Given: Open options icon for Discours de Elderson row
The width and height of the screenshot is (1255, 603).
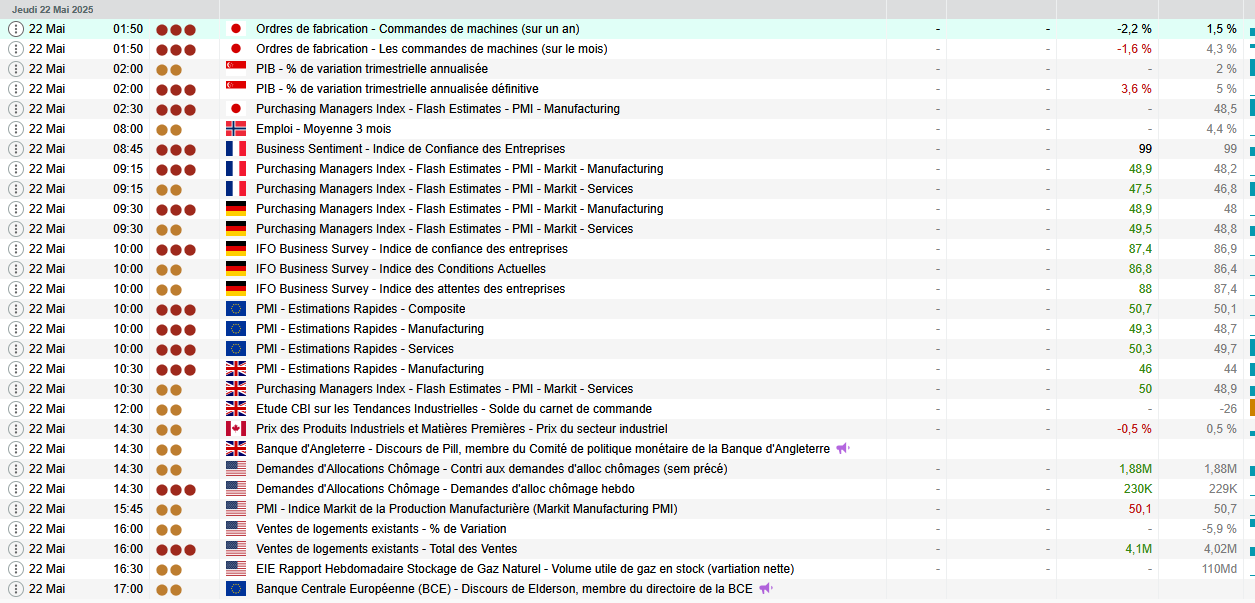Looking at the screenshot, I should pyautogui.click(x=15, y=589).
